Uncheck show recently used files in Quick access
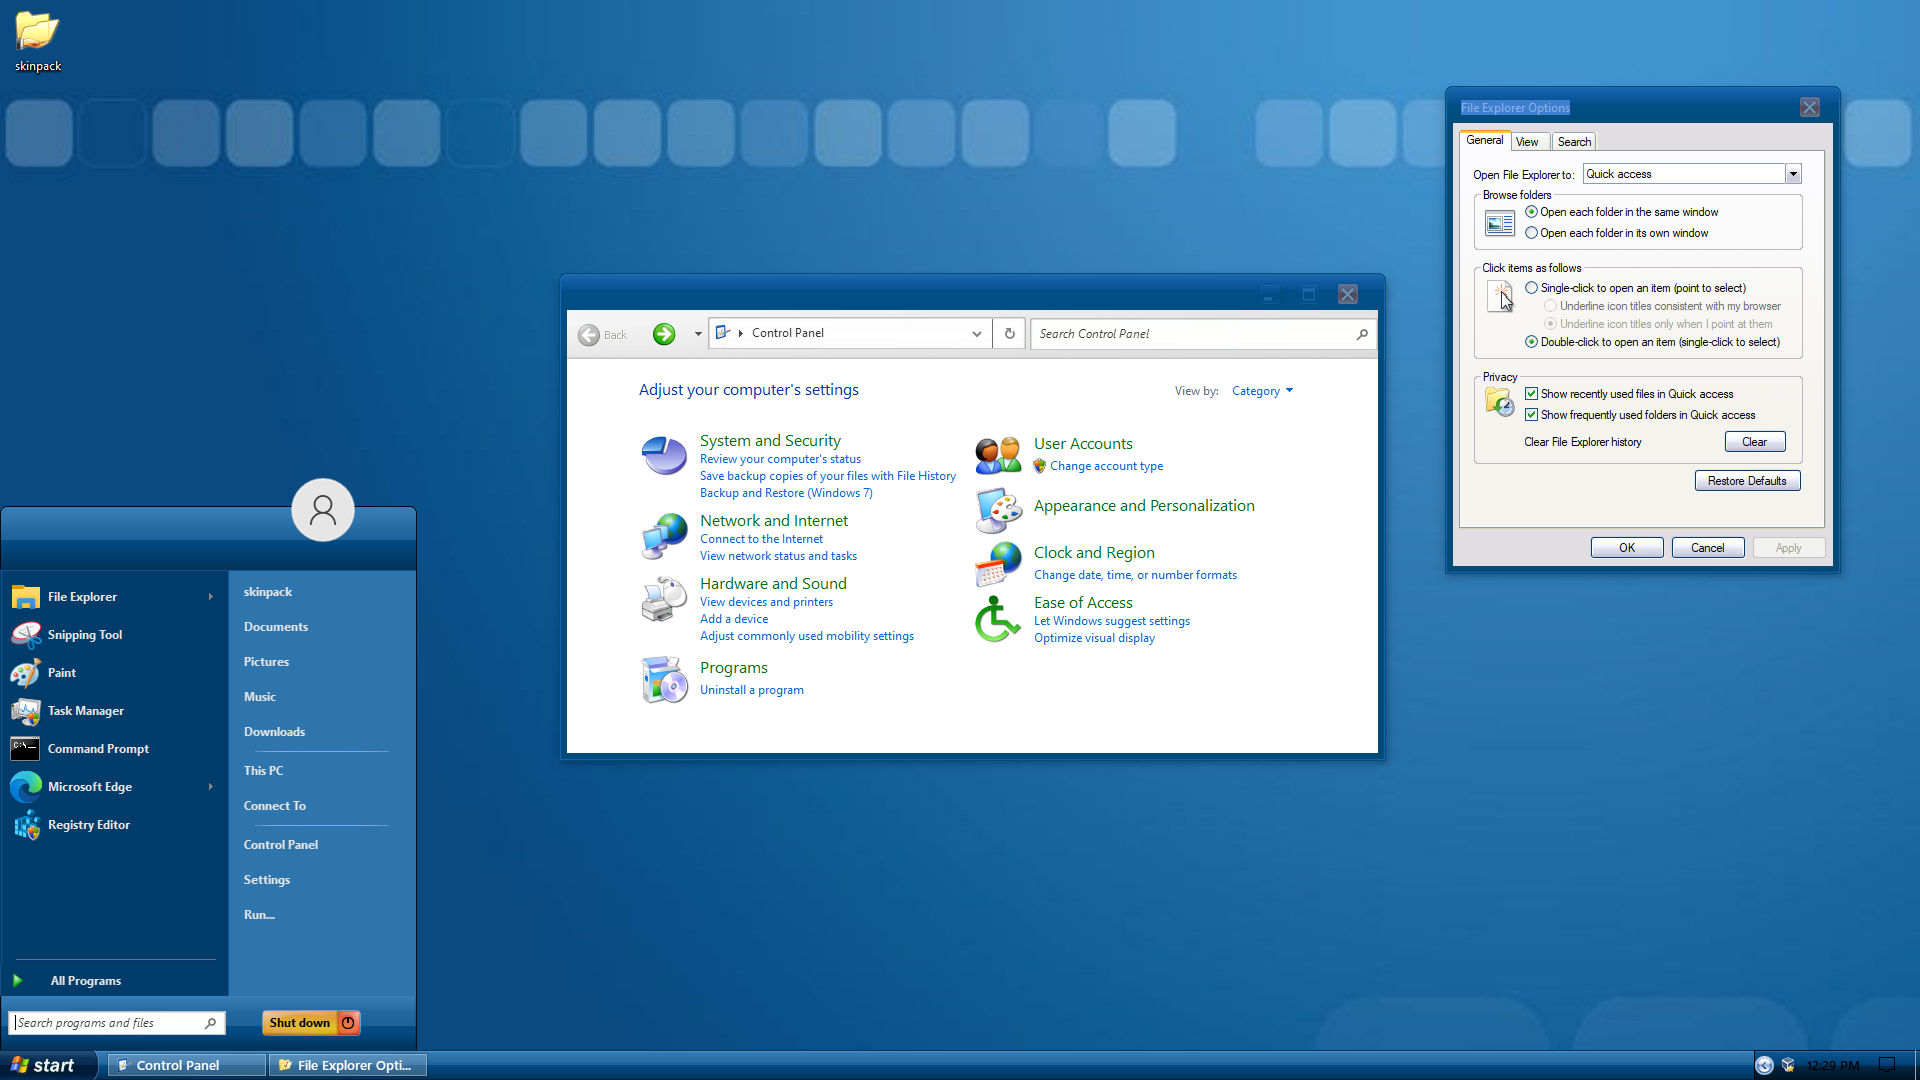Image resolution: width=1920 pixels, height=1080 pixels. point(1531,394)
